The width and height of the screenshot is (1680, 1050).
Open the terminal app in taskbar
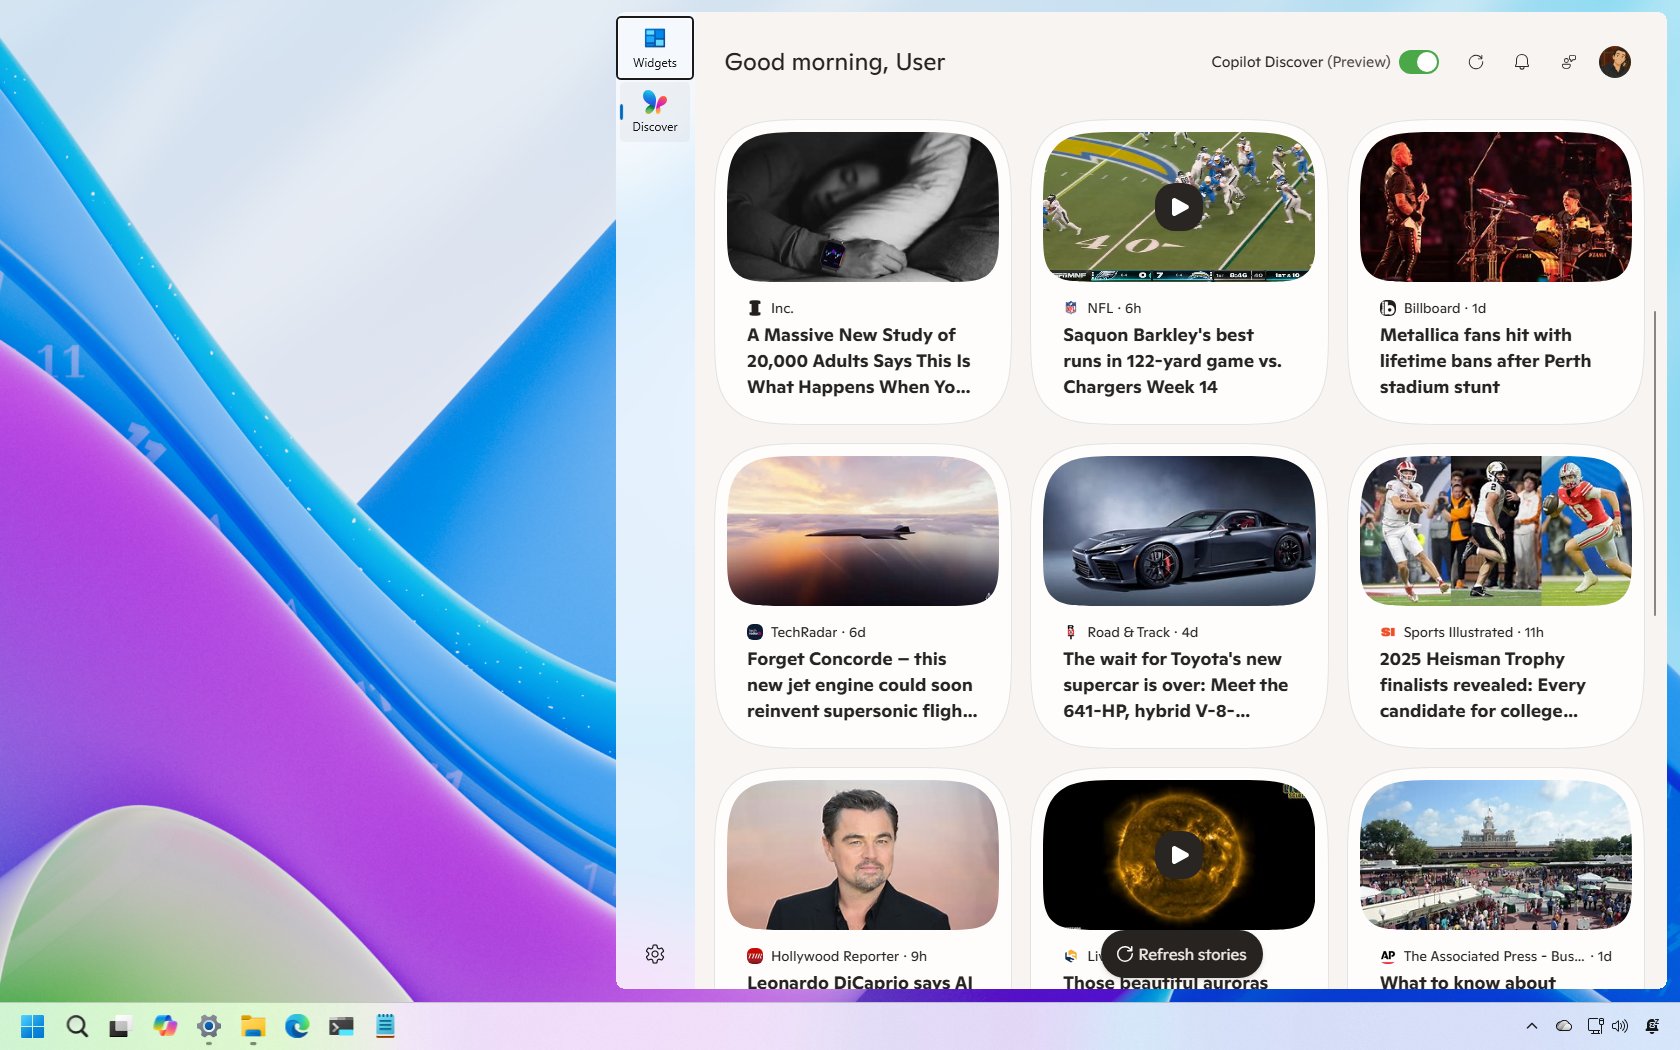click(341, 1026)
